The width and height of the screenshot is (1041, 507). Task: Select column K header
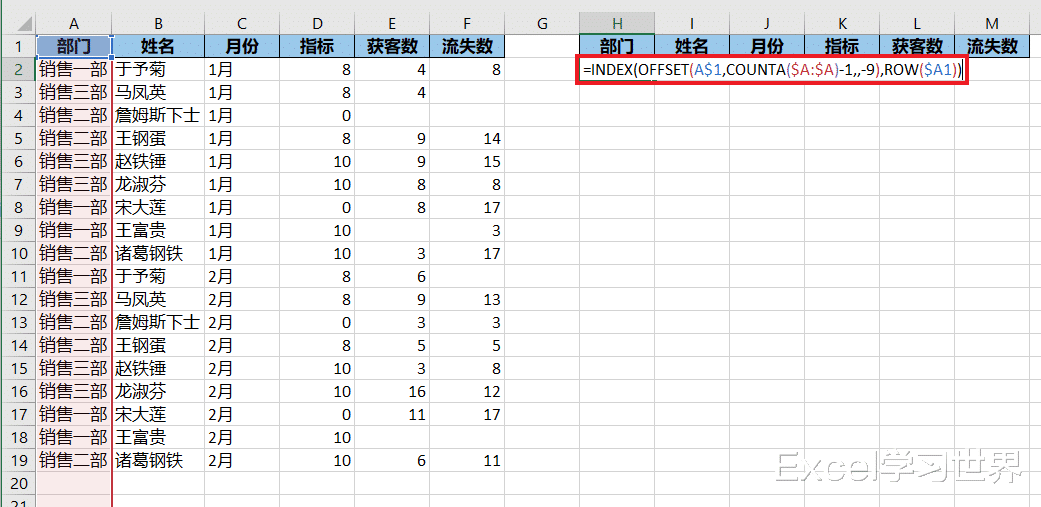point(842,24)
